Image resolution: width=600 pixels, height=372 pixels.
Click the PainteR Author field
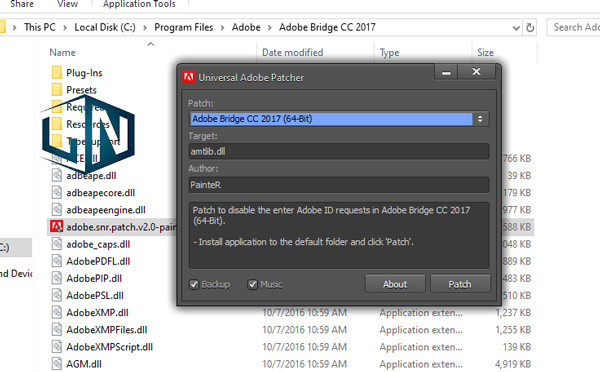point(339,184)
